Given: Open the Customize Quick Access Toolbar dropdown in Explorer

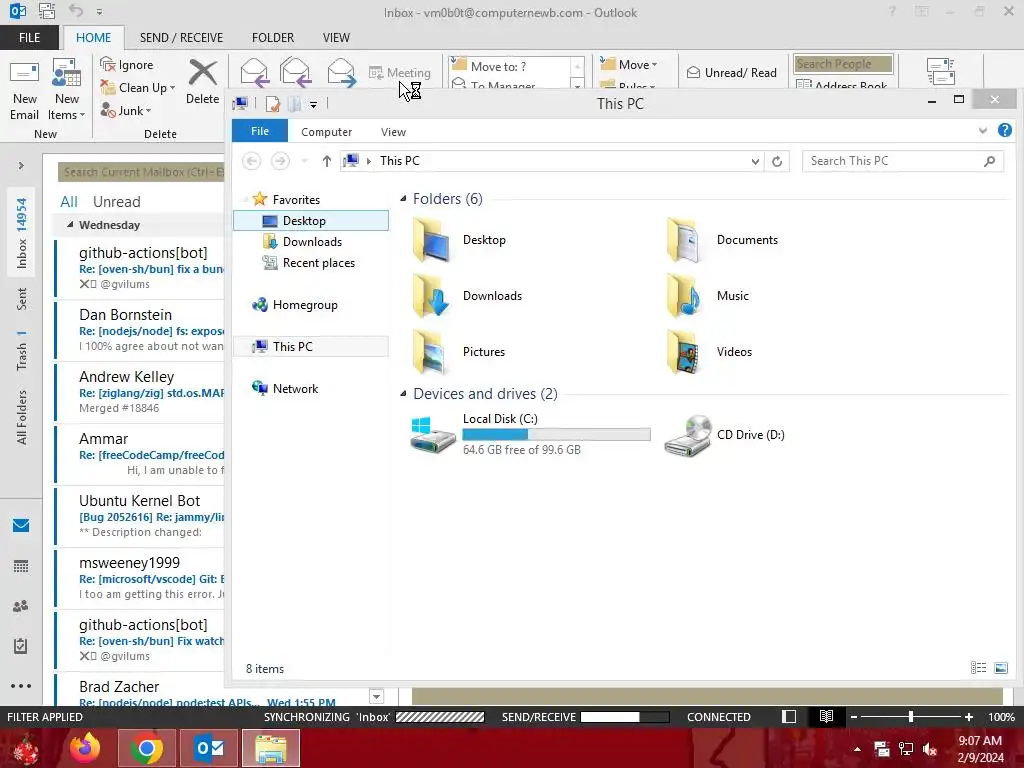Looking at the screenshot, I should pos(313,104).
